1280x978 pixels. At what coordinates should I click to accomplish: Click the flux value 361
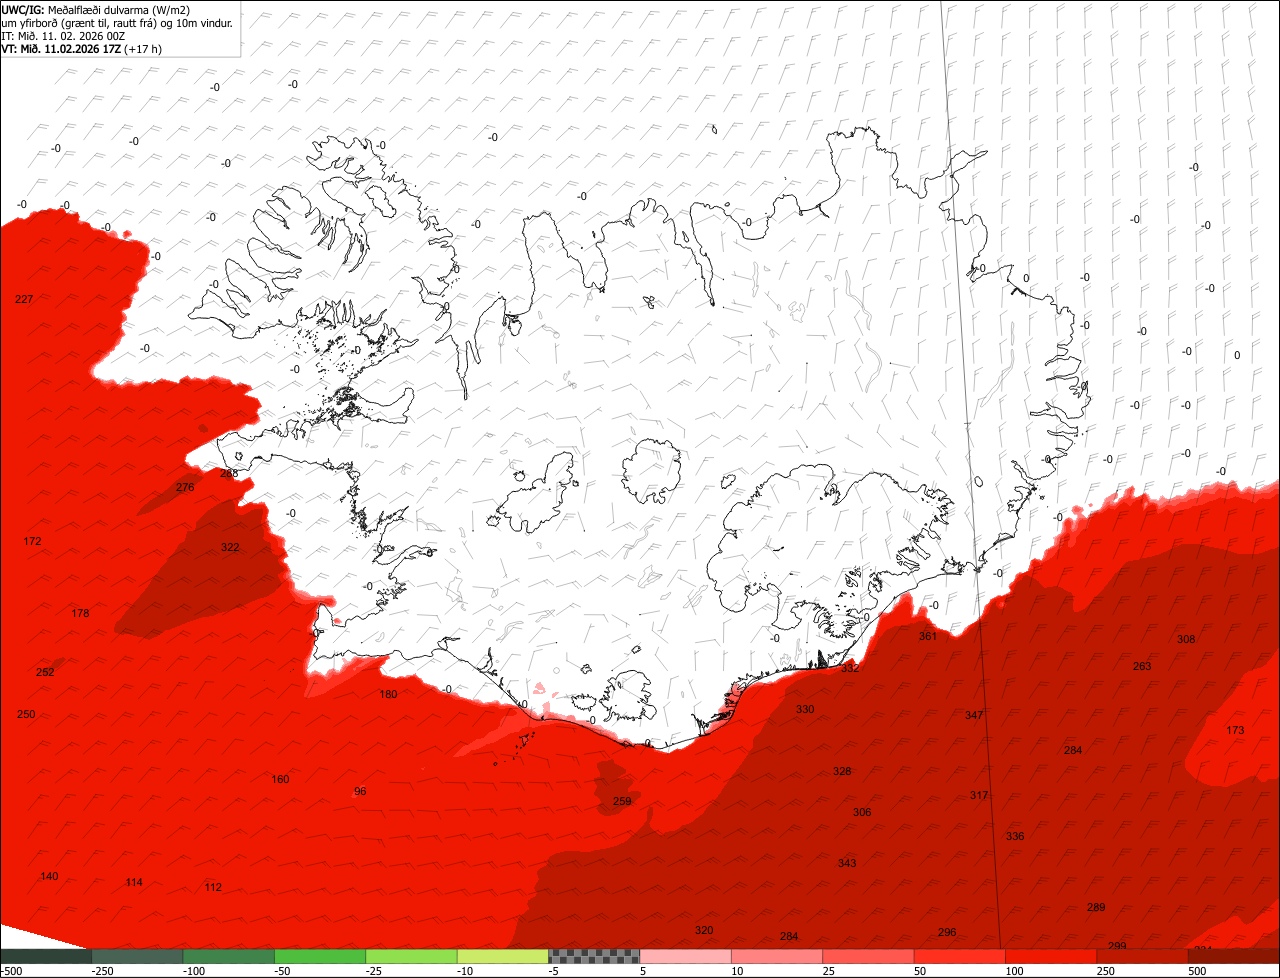[x=928, y=636]
